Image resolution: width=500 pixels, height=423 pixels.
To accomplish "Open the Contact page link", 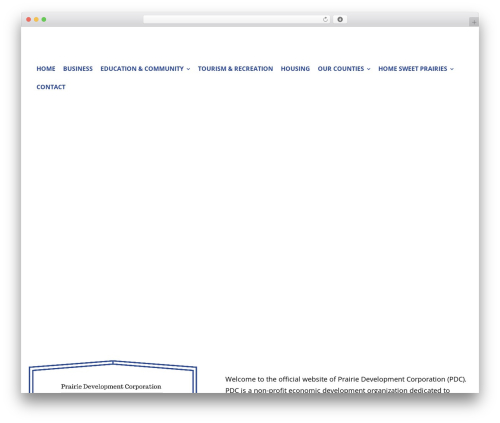I will (x=51, y=87).
